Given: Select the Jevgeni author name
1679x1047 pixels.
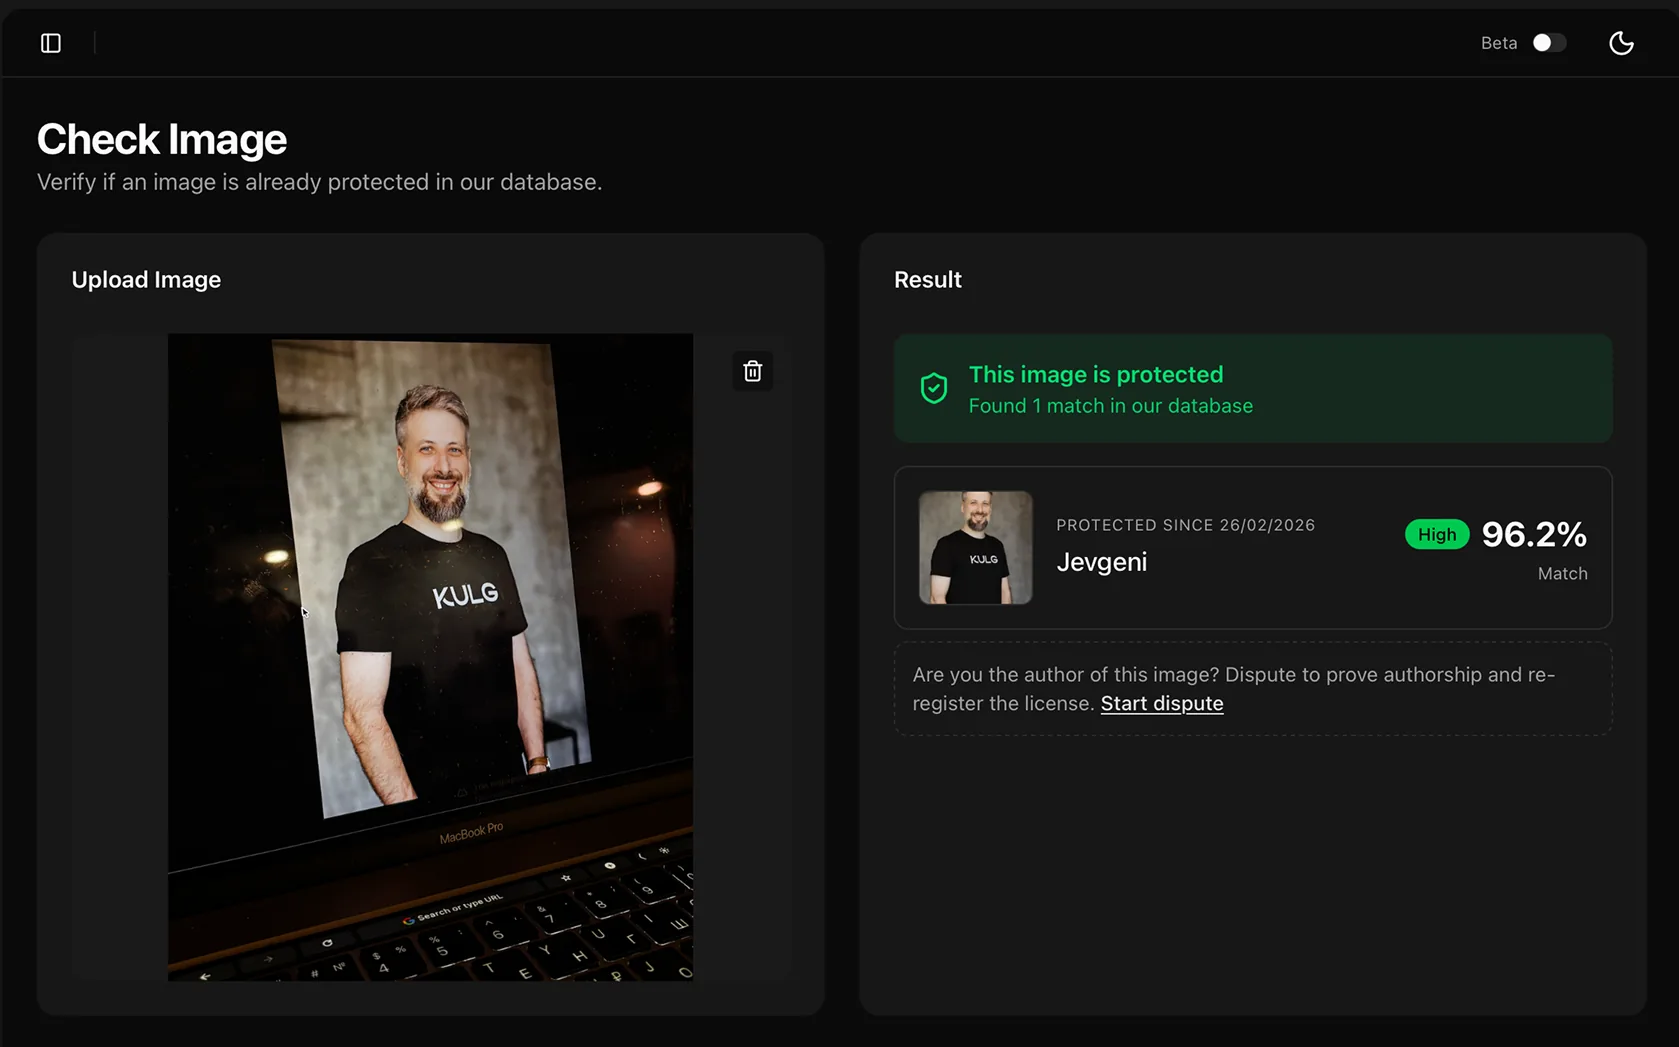Looking at the screenshot, I should coord(1102,562).
